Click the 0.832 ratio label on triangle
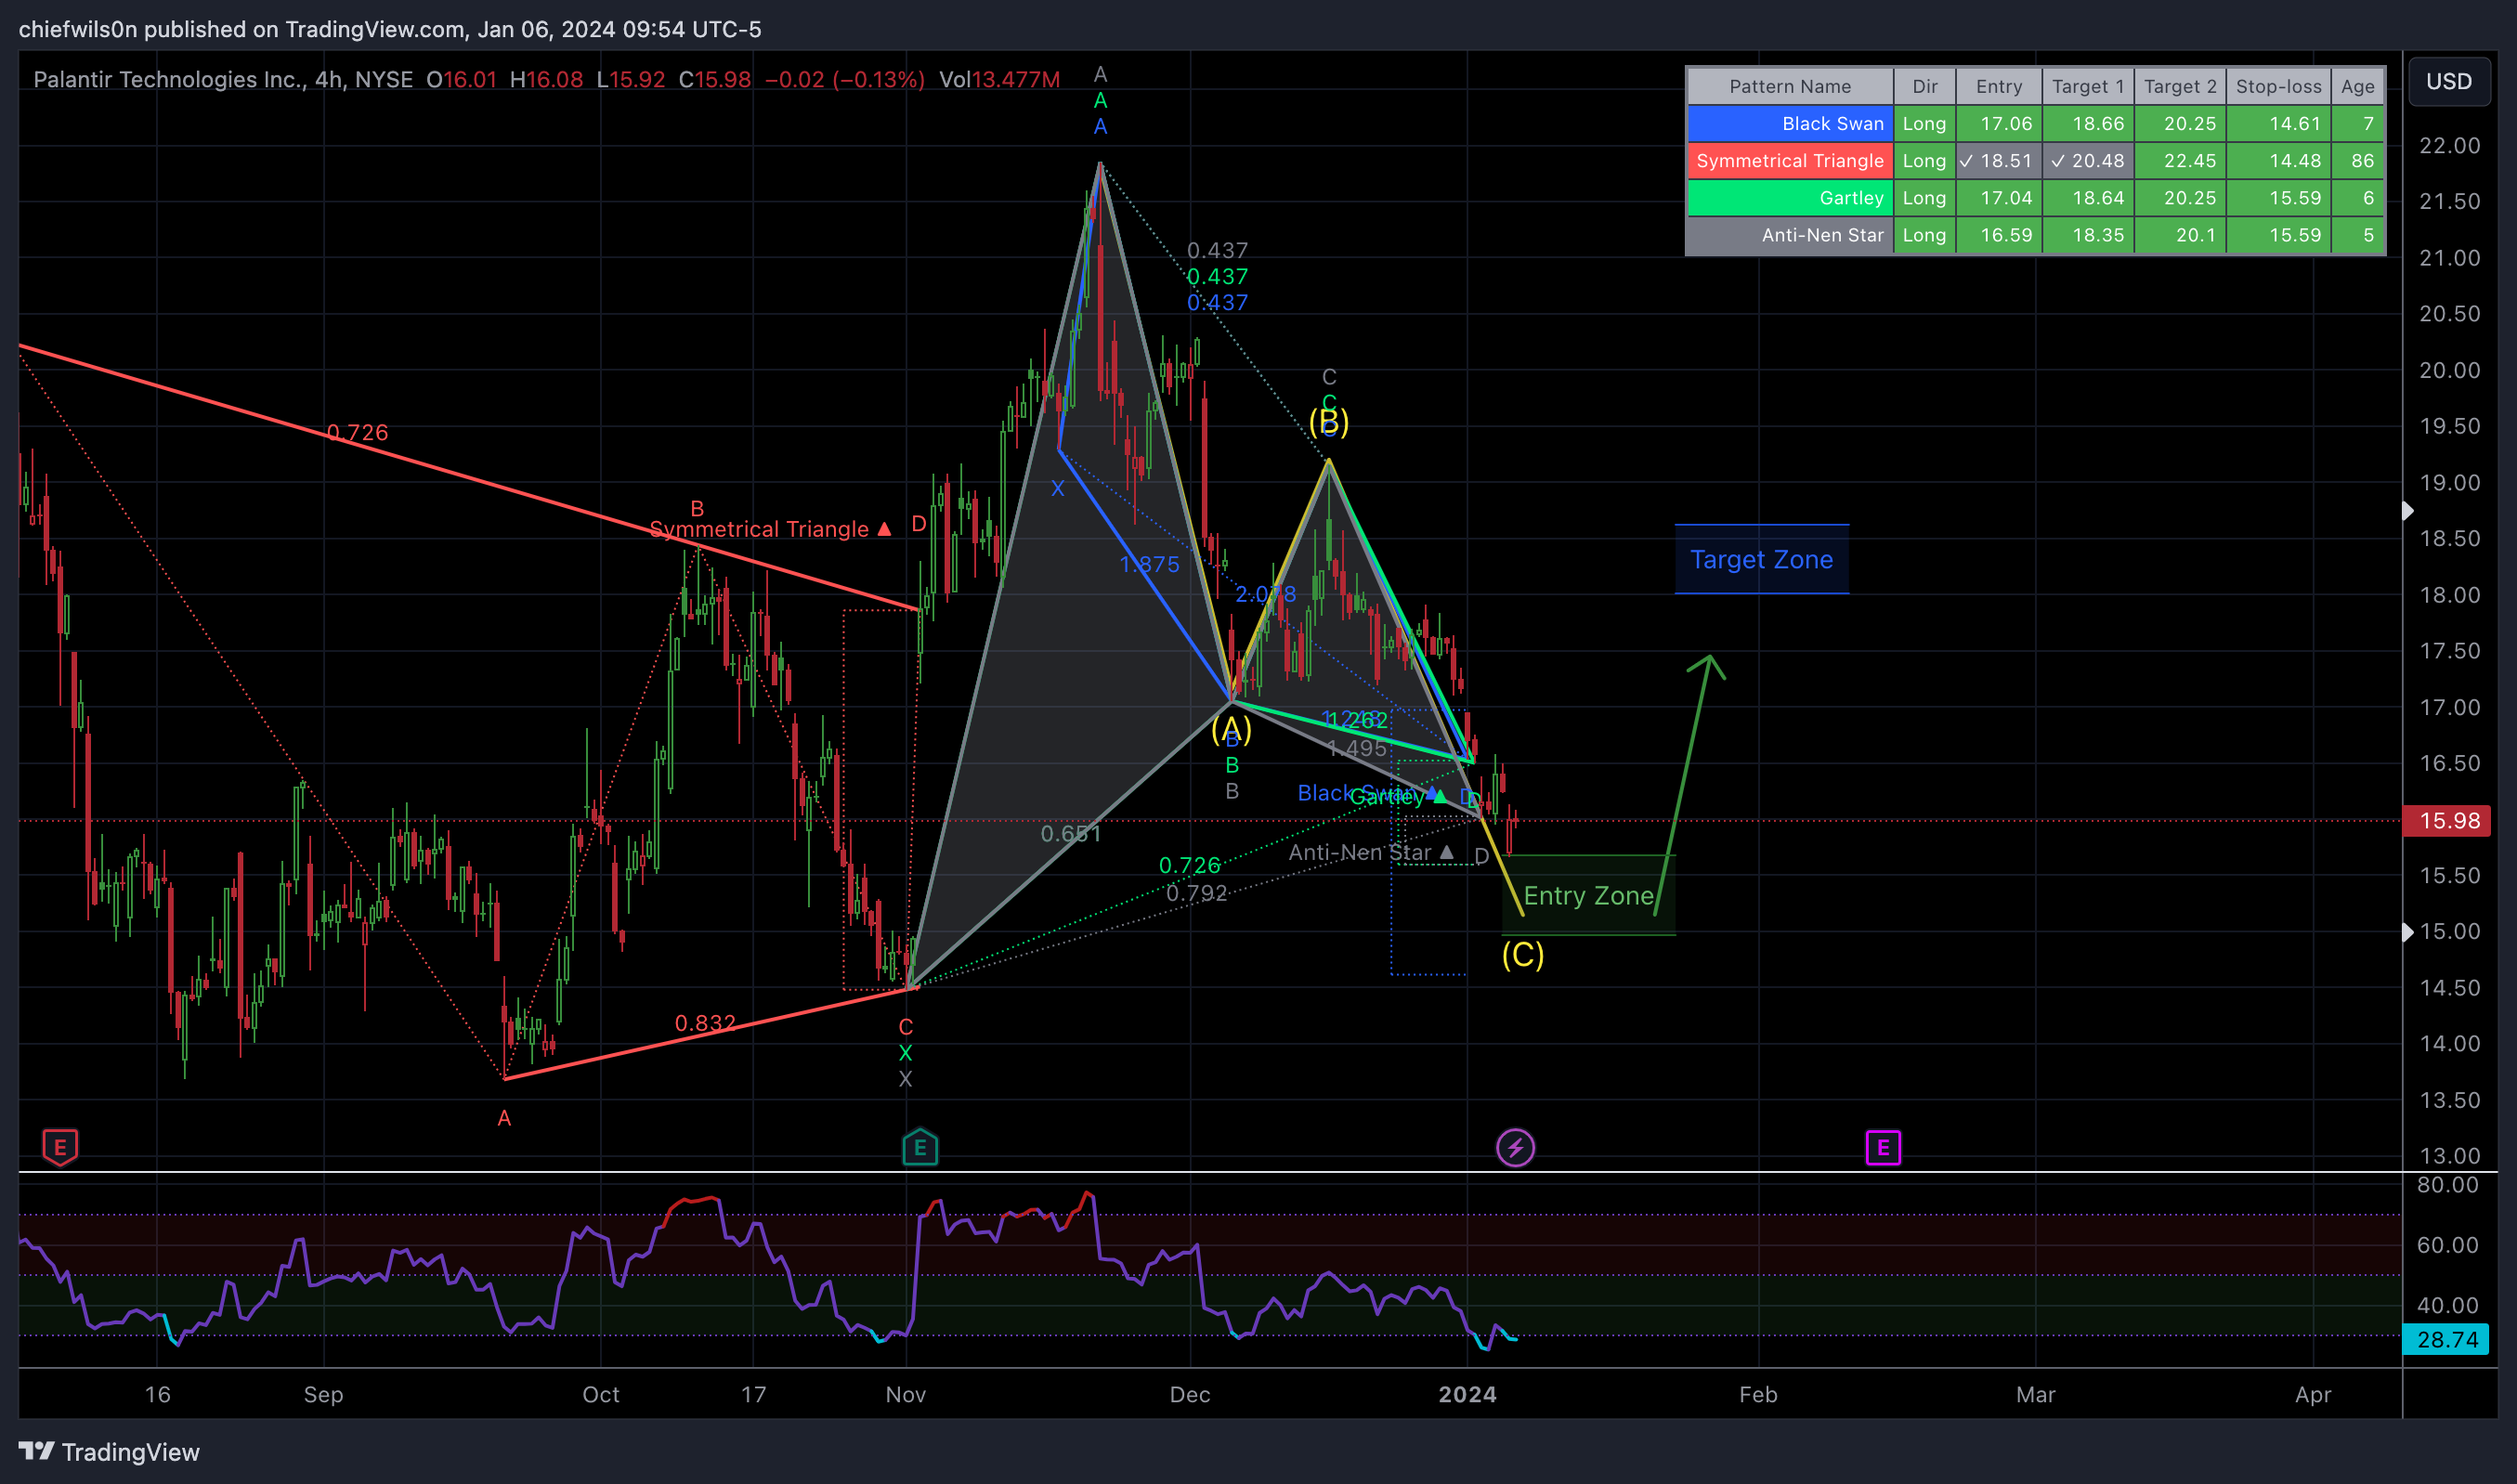The width and height of the screenshot is (2517, 1484). pyautogui.click(x=705, y=1023)
